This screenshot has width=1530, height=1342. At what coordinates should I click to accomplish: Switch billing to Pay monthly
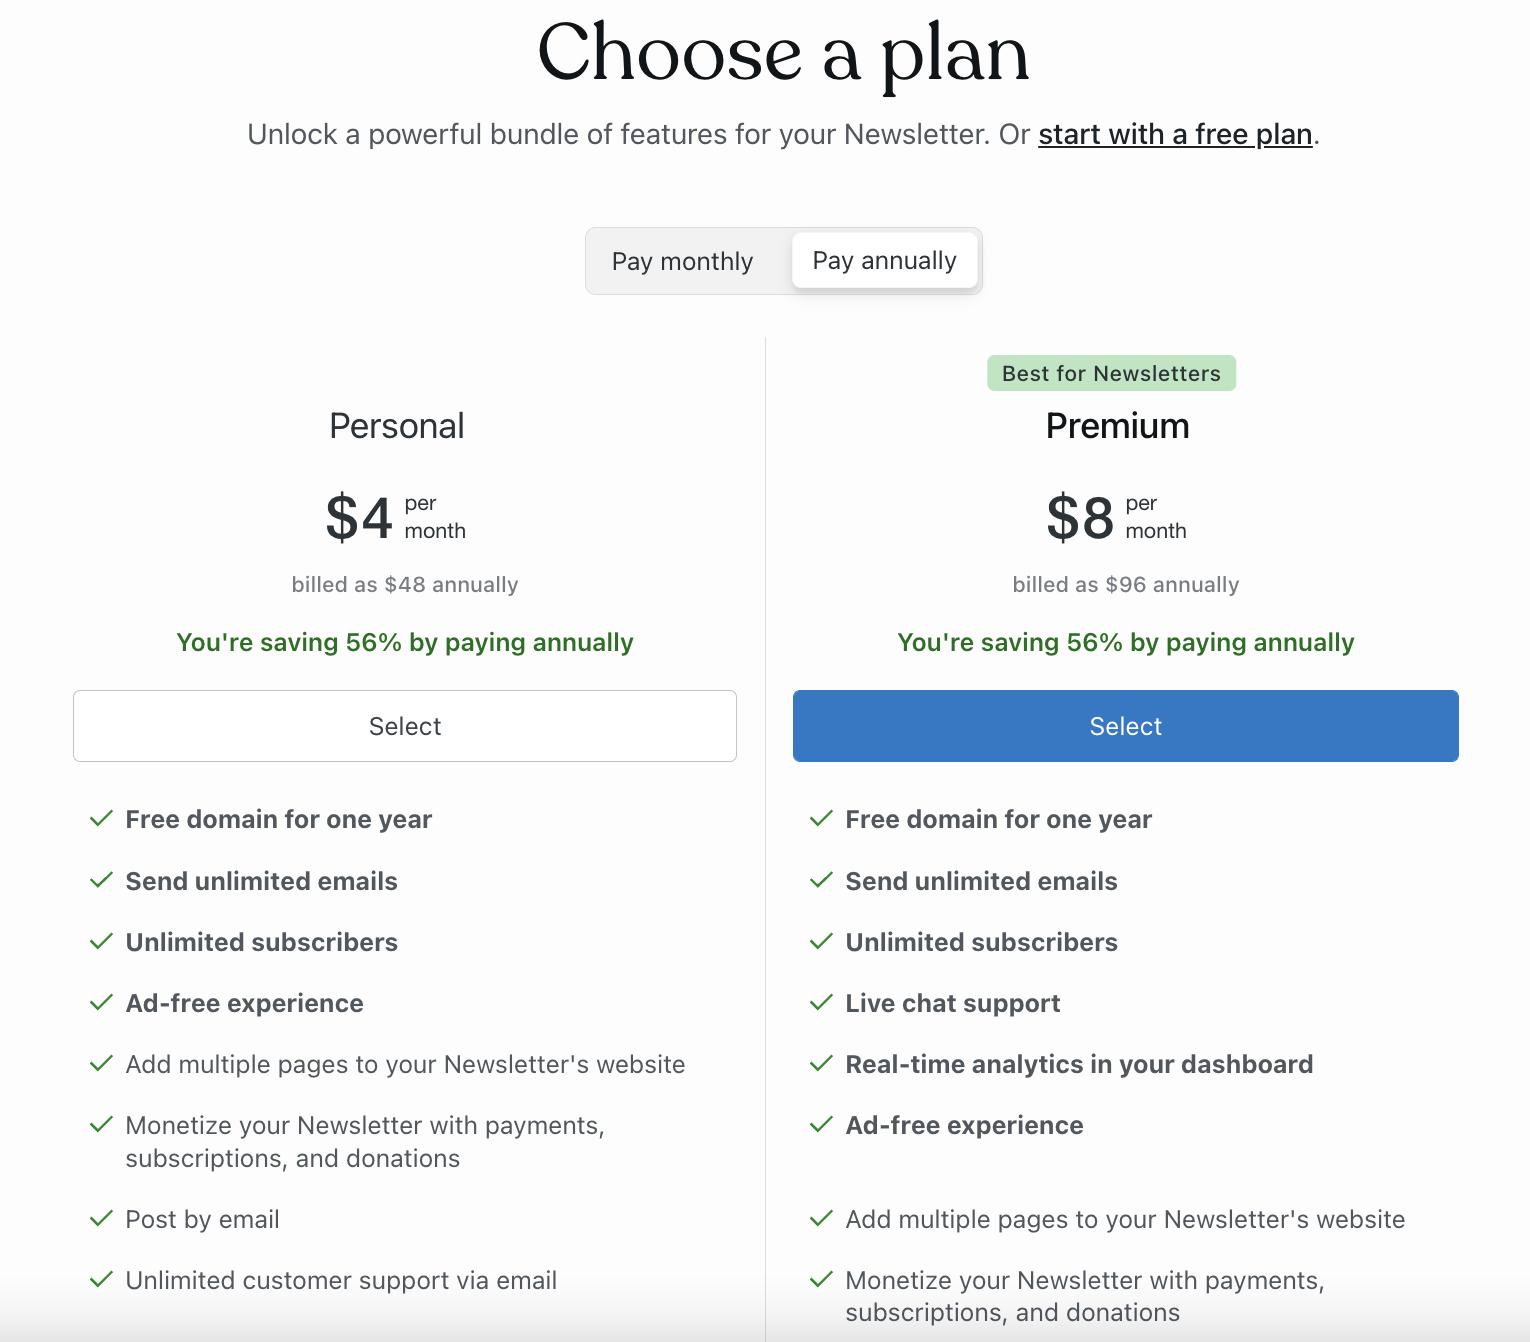pyautogui.click(x=682, y=261)
